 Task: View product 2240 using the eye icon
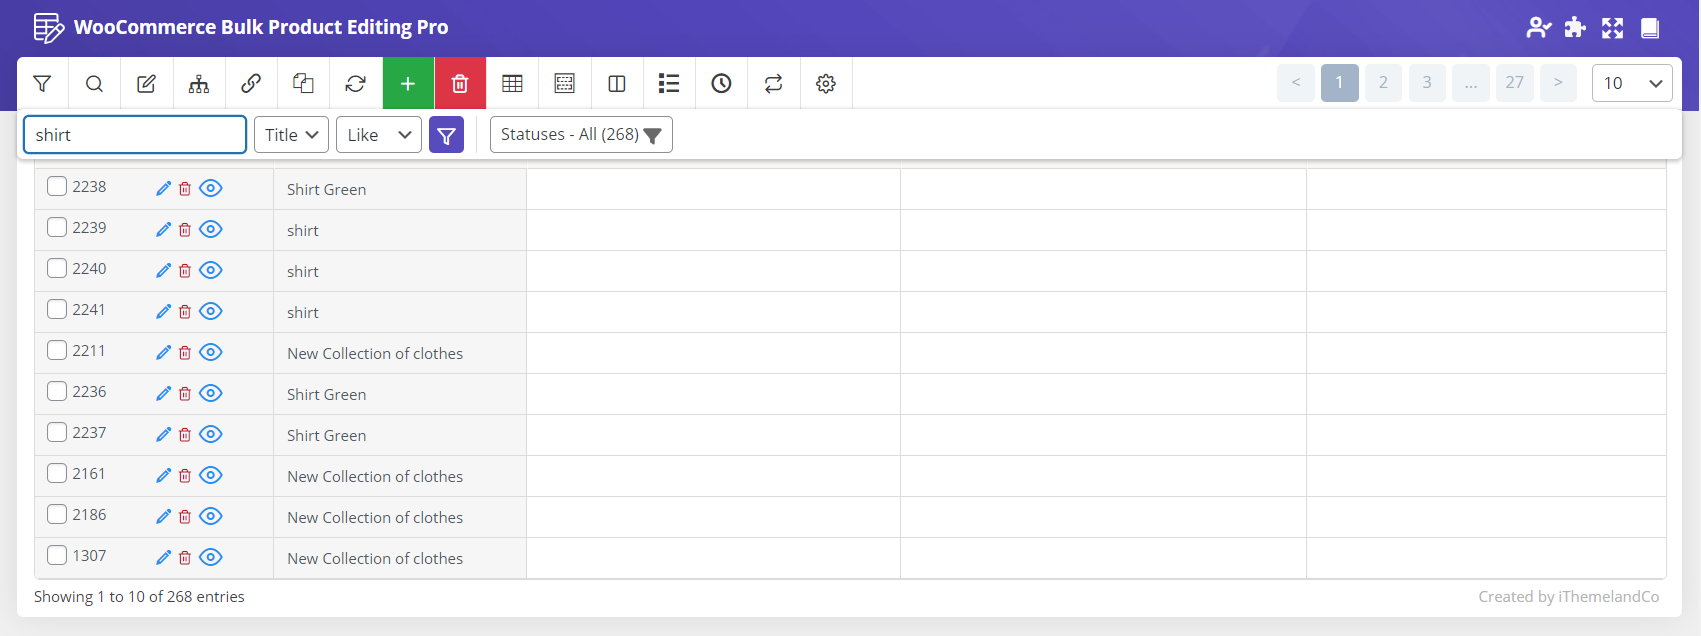click(x=211, y=270)
